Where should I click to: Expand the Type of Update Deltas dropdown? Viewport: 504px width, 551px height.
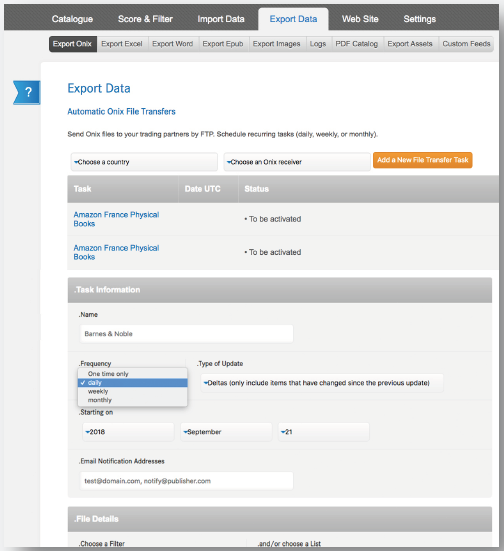(322, 383)
